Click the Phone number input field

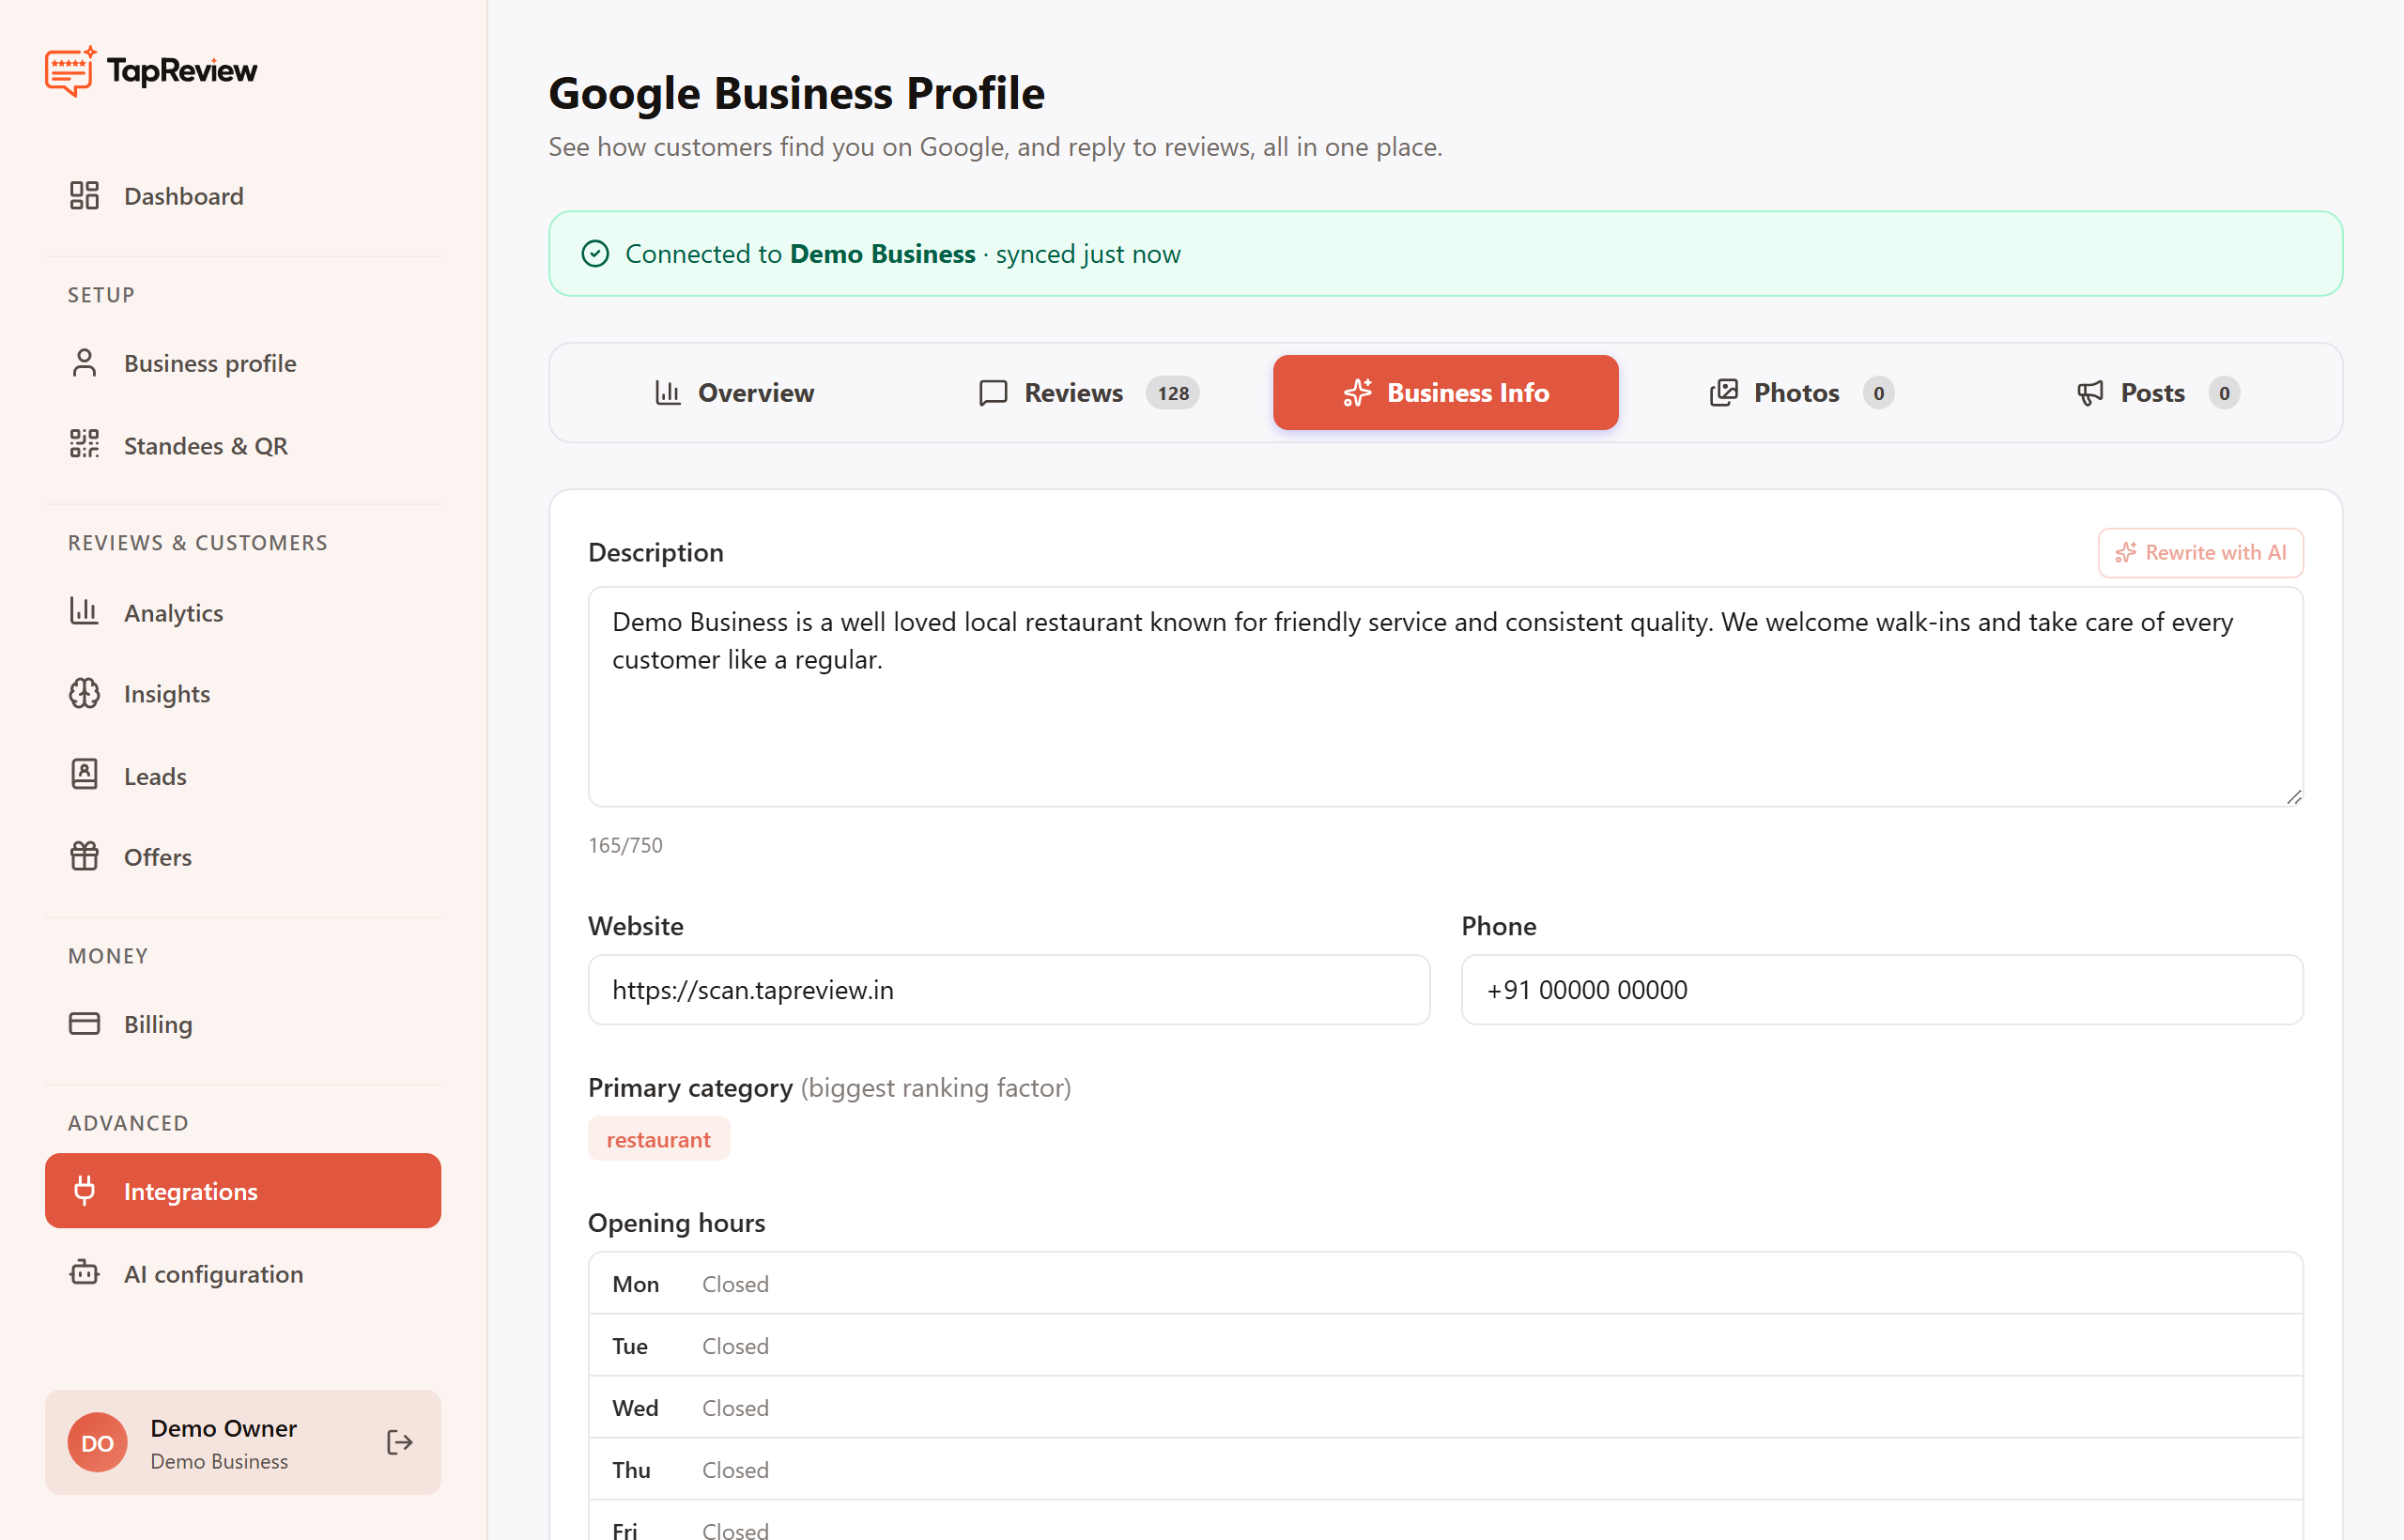1882,990
